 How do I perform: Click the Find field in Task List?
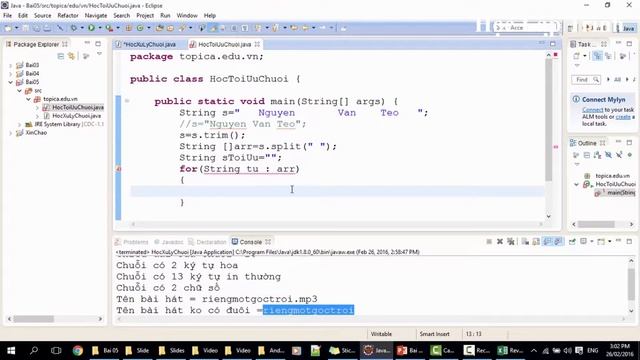click(x=586, y=80)
